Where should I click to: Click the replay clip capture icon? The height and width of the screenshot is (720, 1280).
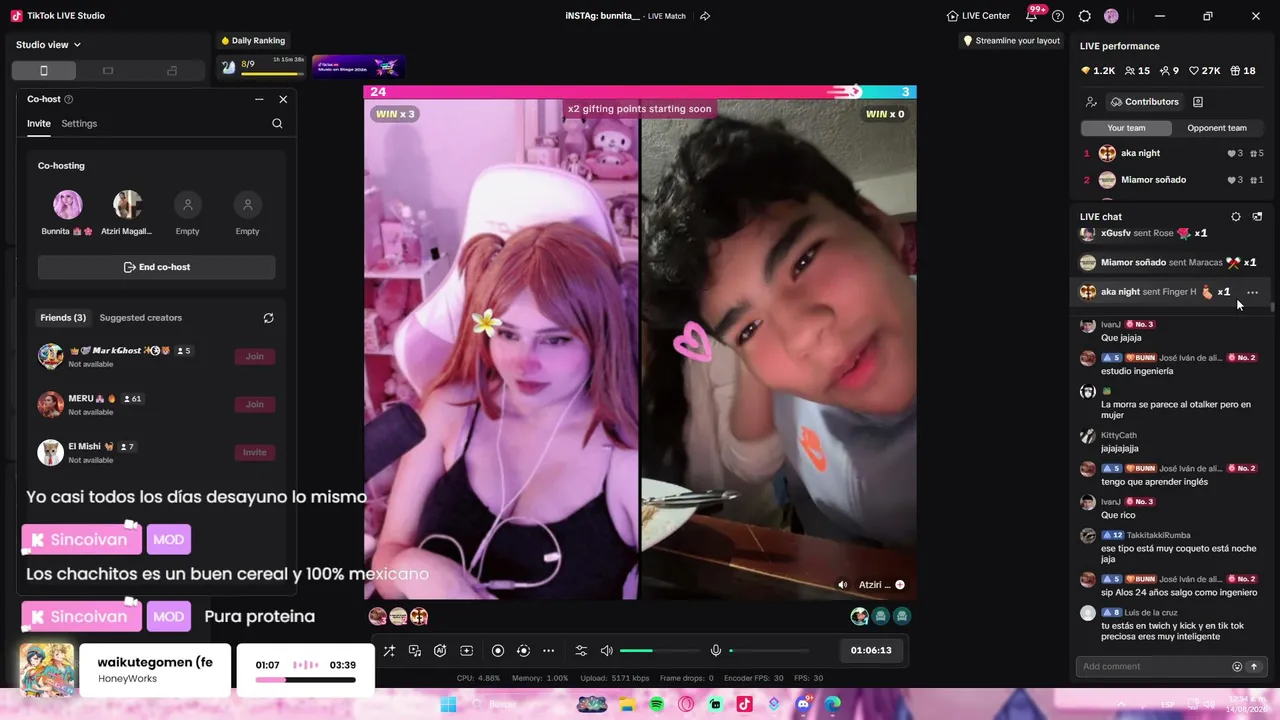tap(523, 651)
